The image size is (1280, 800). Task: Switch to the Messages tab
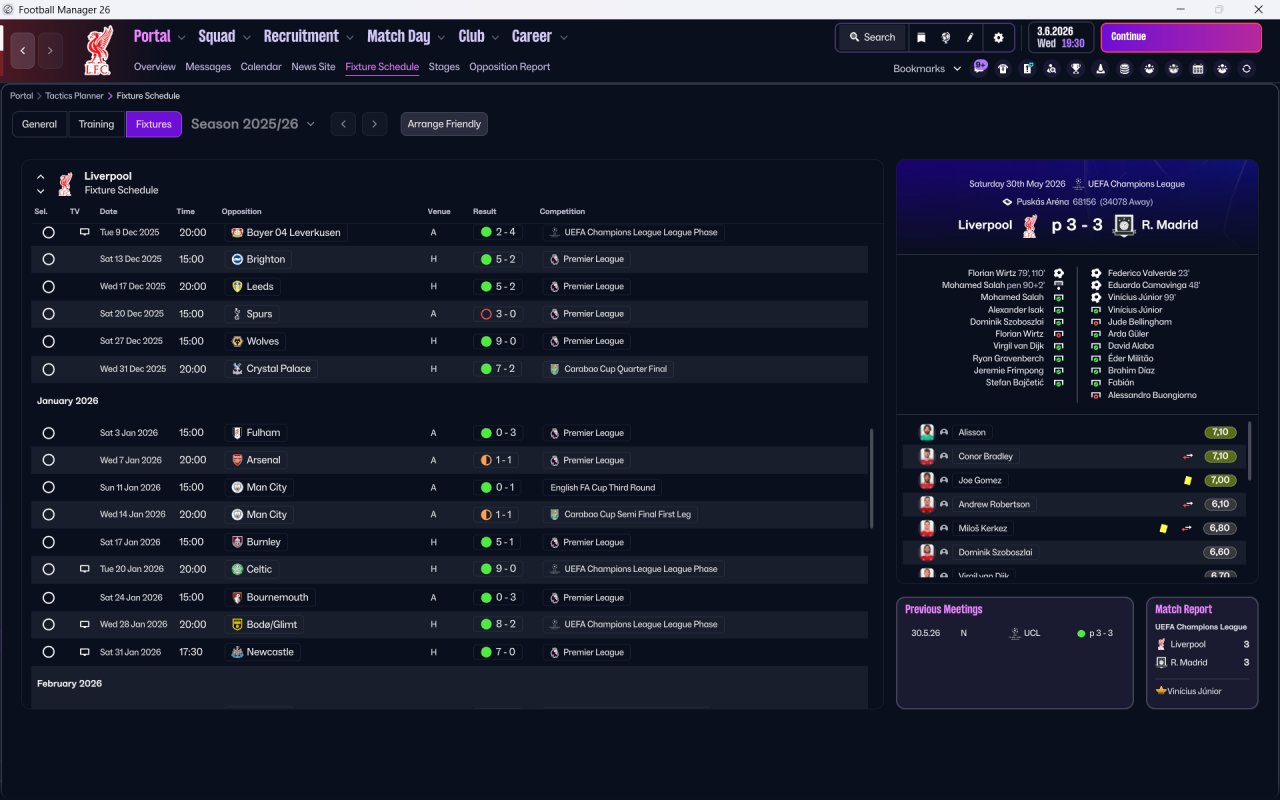click(x=208, y=67)
